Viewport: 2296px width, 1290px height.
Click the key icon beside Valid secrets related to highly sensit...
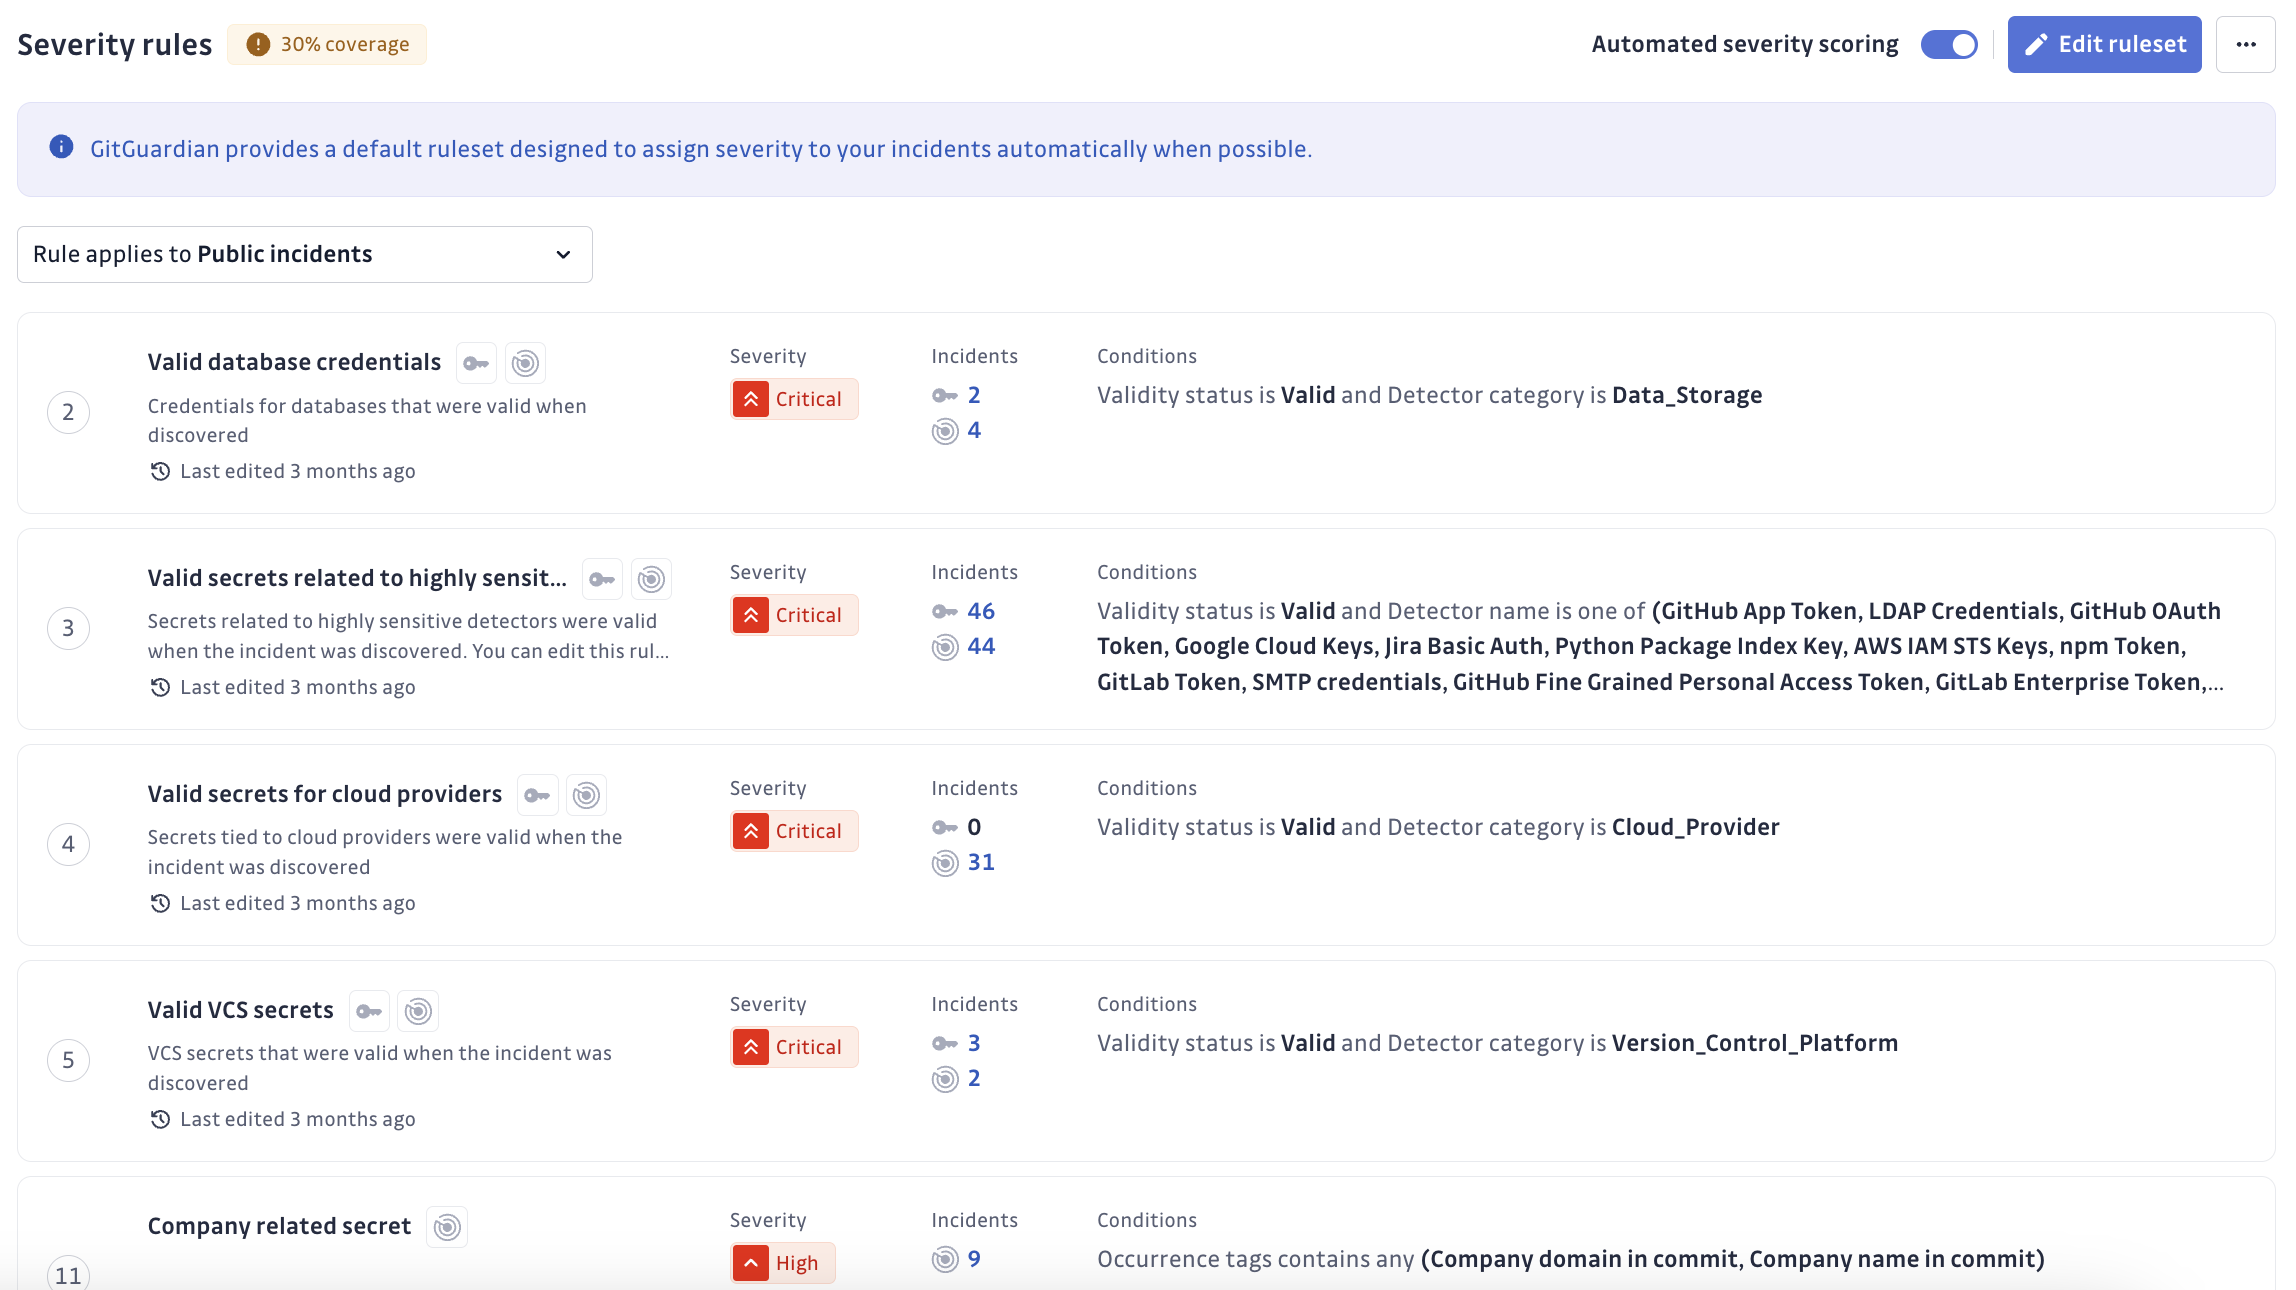click(x=602, y=579)
